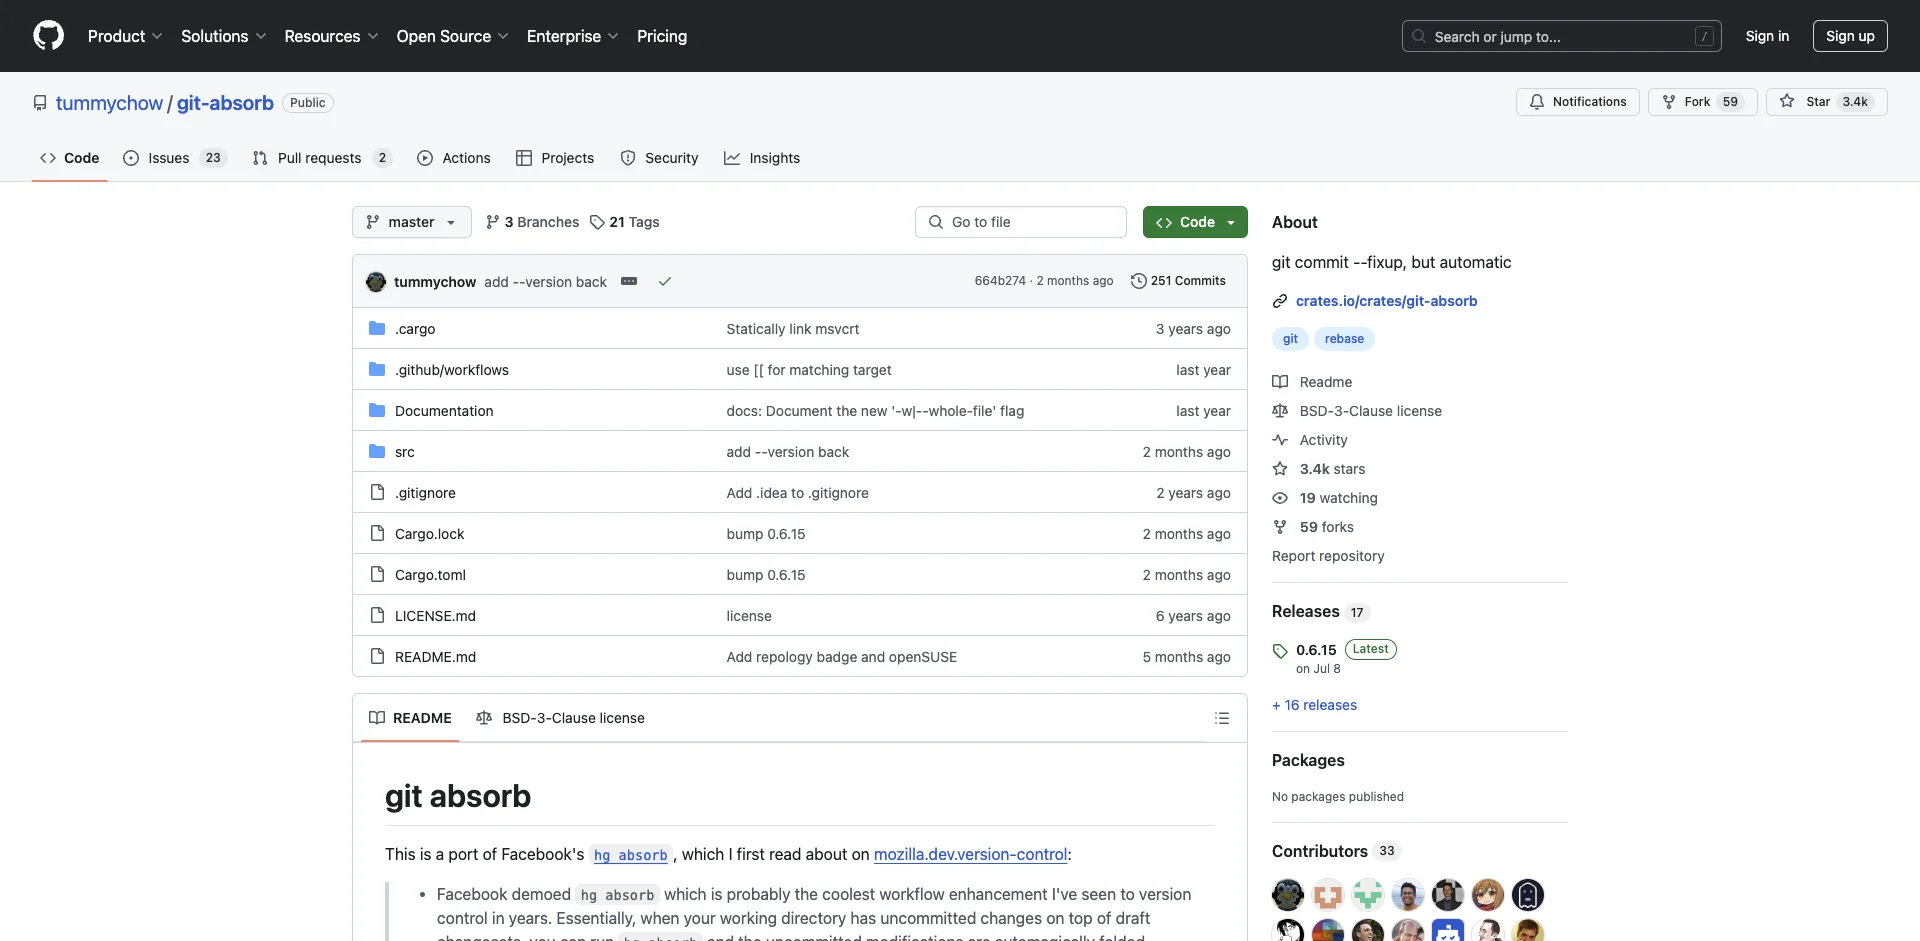The image size is (1920, 941).
Task: Click the Search or jump to box
Action: [x=1562, y=36]
